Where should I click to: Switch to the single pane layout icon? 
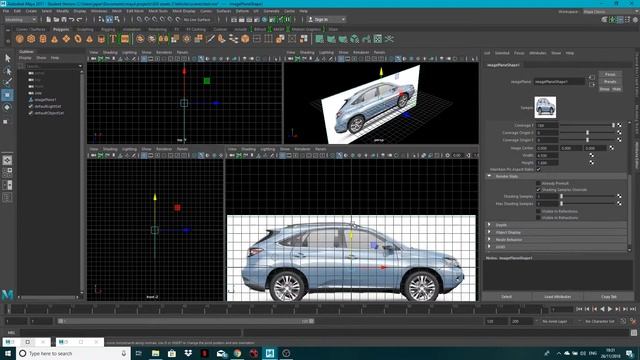pyautogui.click(x=7, y=160)
